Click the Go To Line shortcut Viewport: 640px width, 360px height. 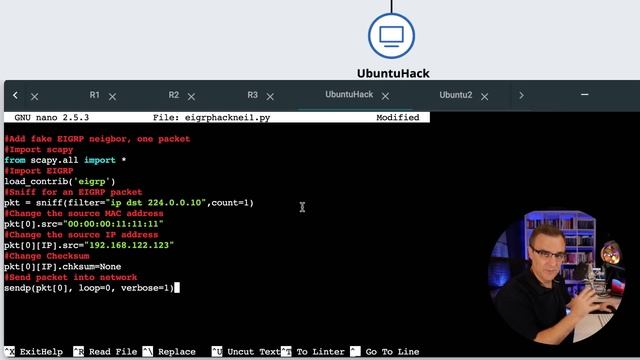(x=384, y=351)
